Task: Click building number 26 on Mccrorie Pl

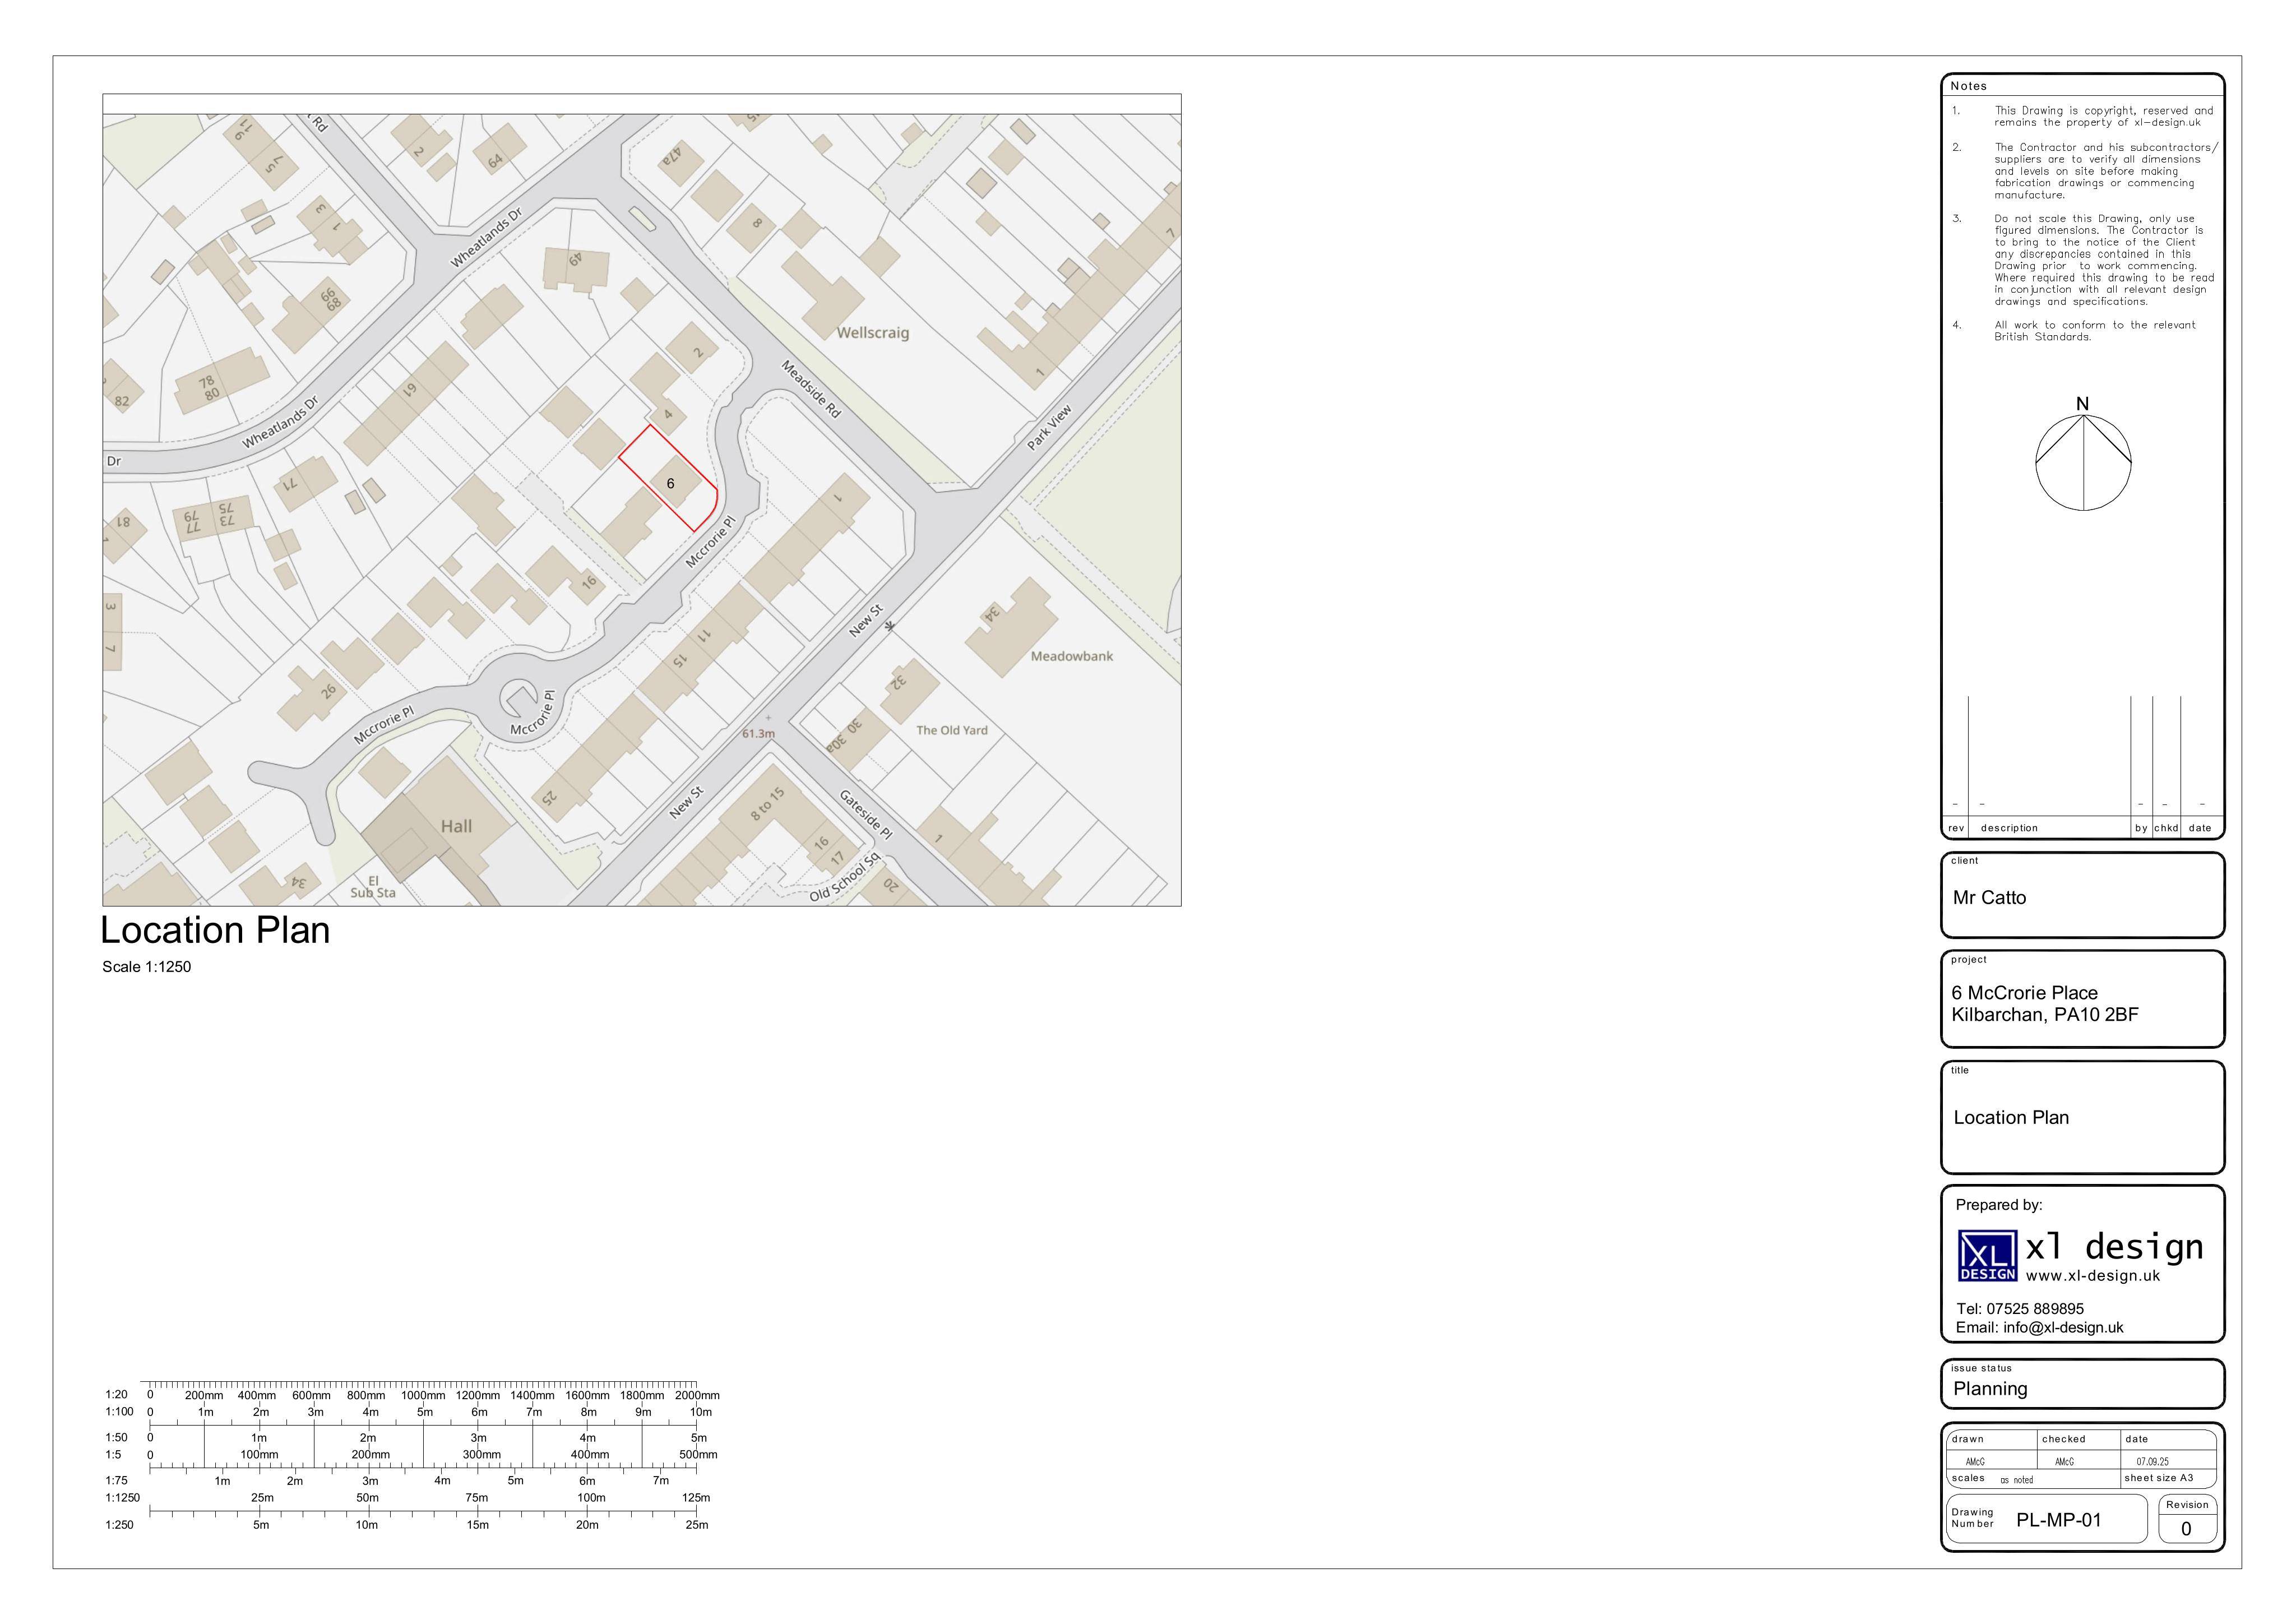Action: point(328,691)
